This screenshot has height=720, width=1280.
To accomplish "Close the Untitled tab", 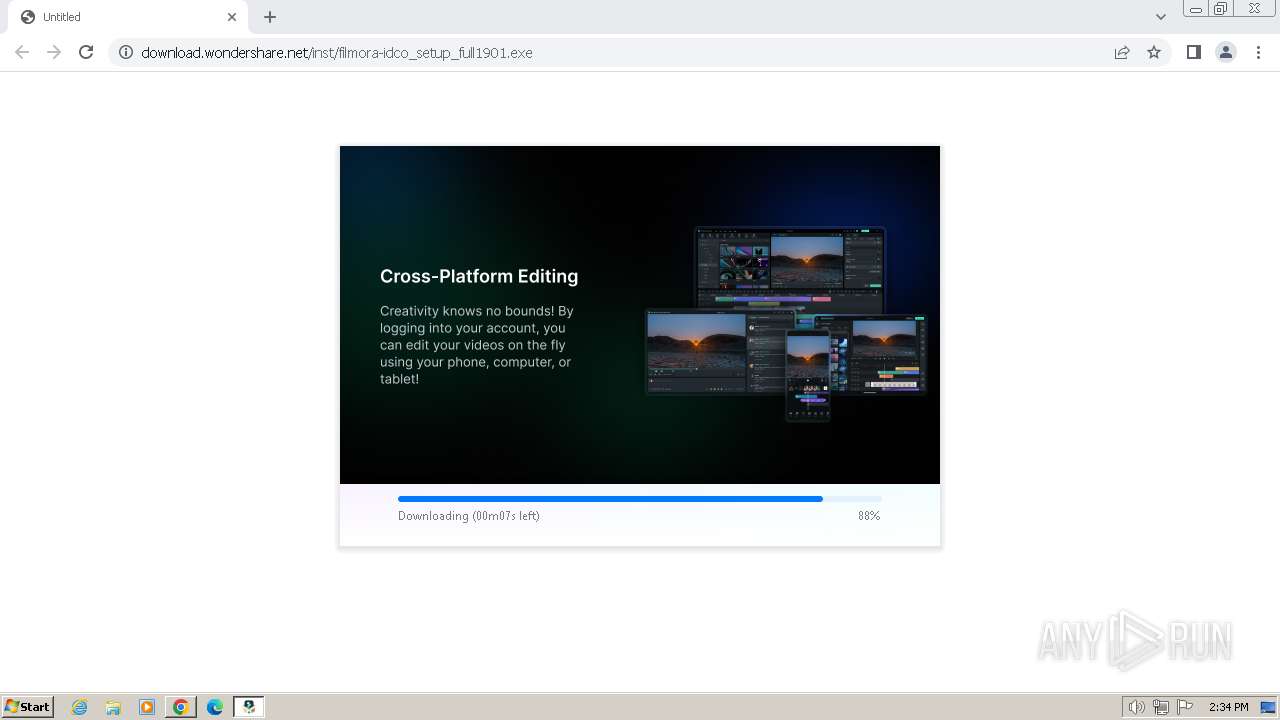I will pos(232,17).
